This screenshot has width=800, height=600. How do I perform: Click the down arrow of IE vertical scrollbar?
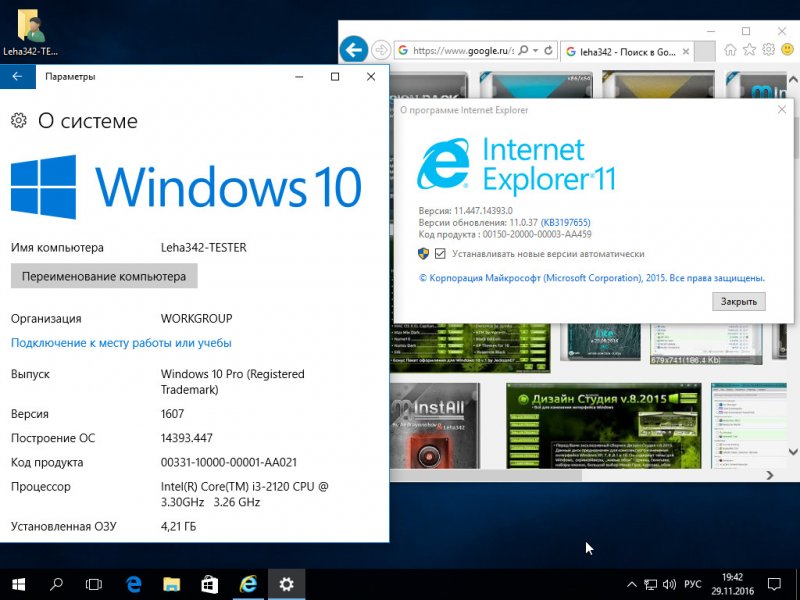(793, 452)
